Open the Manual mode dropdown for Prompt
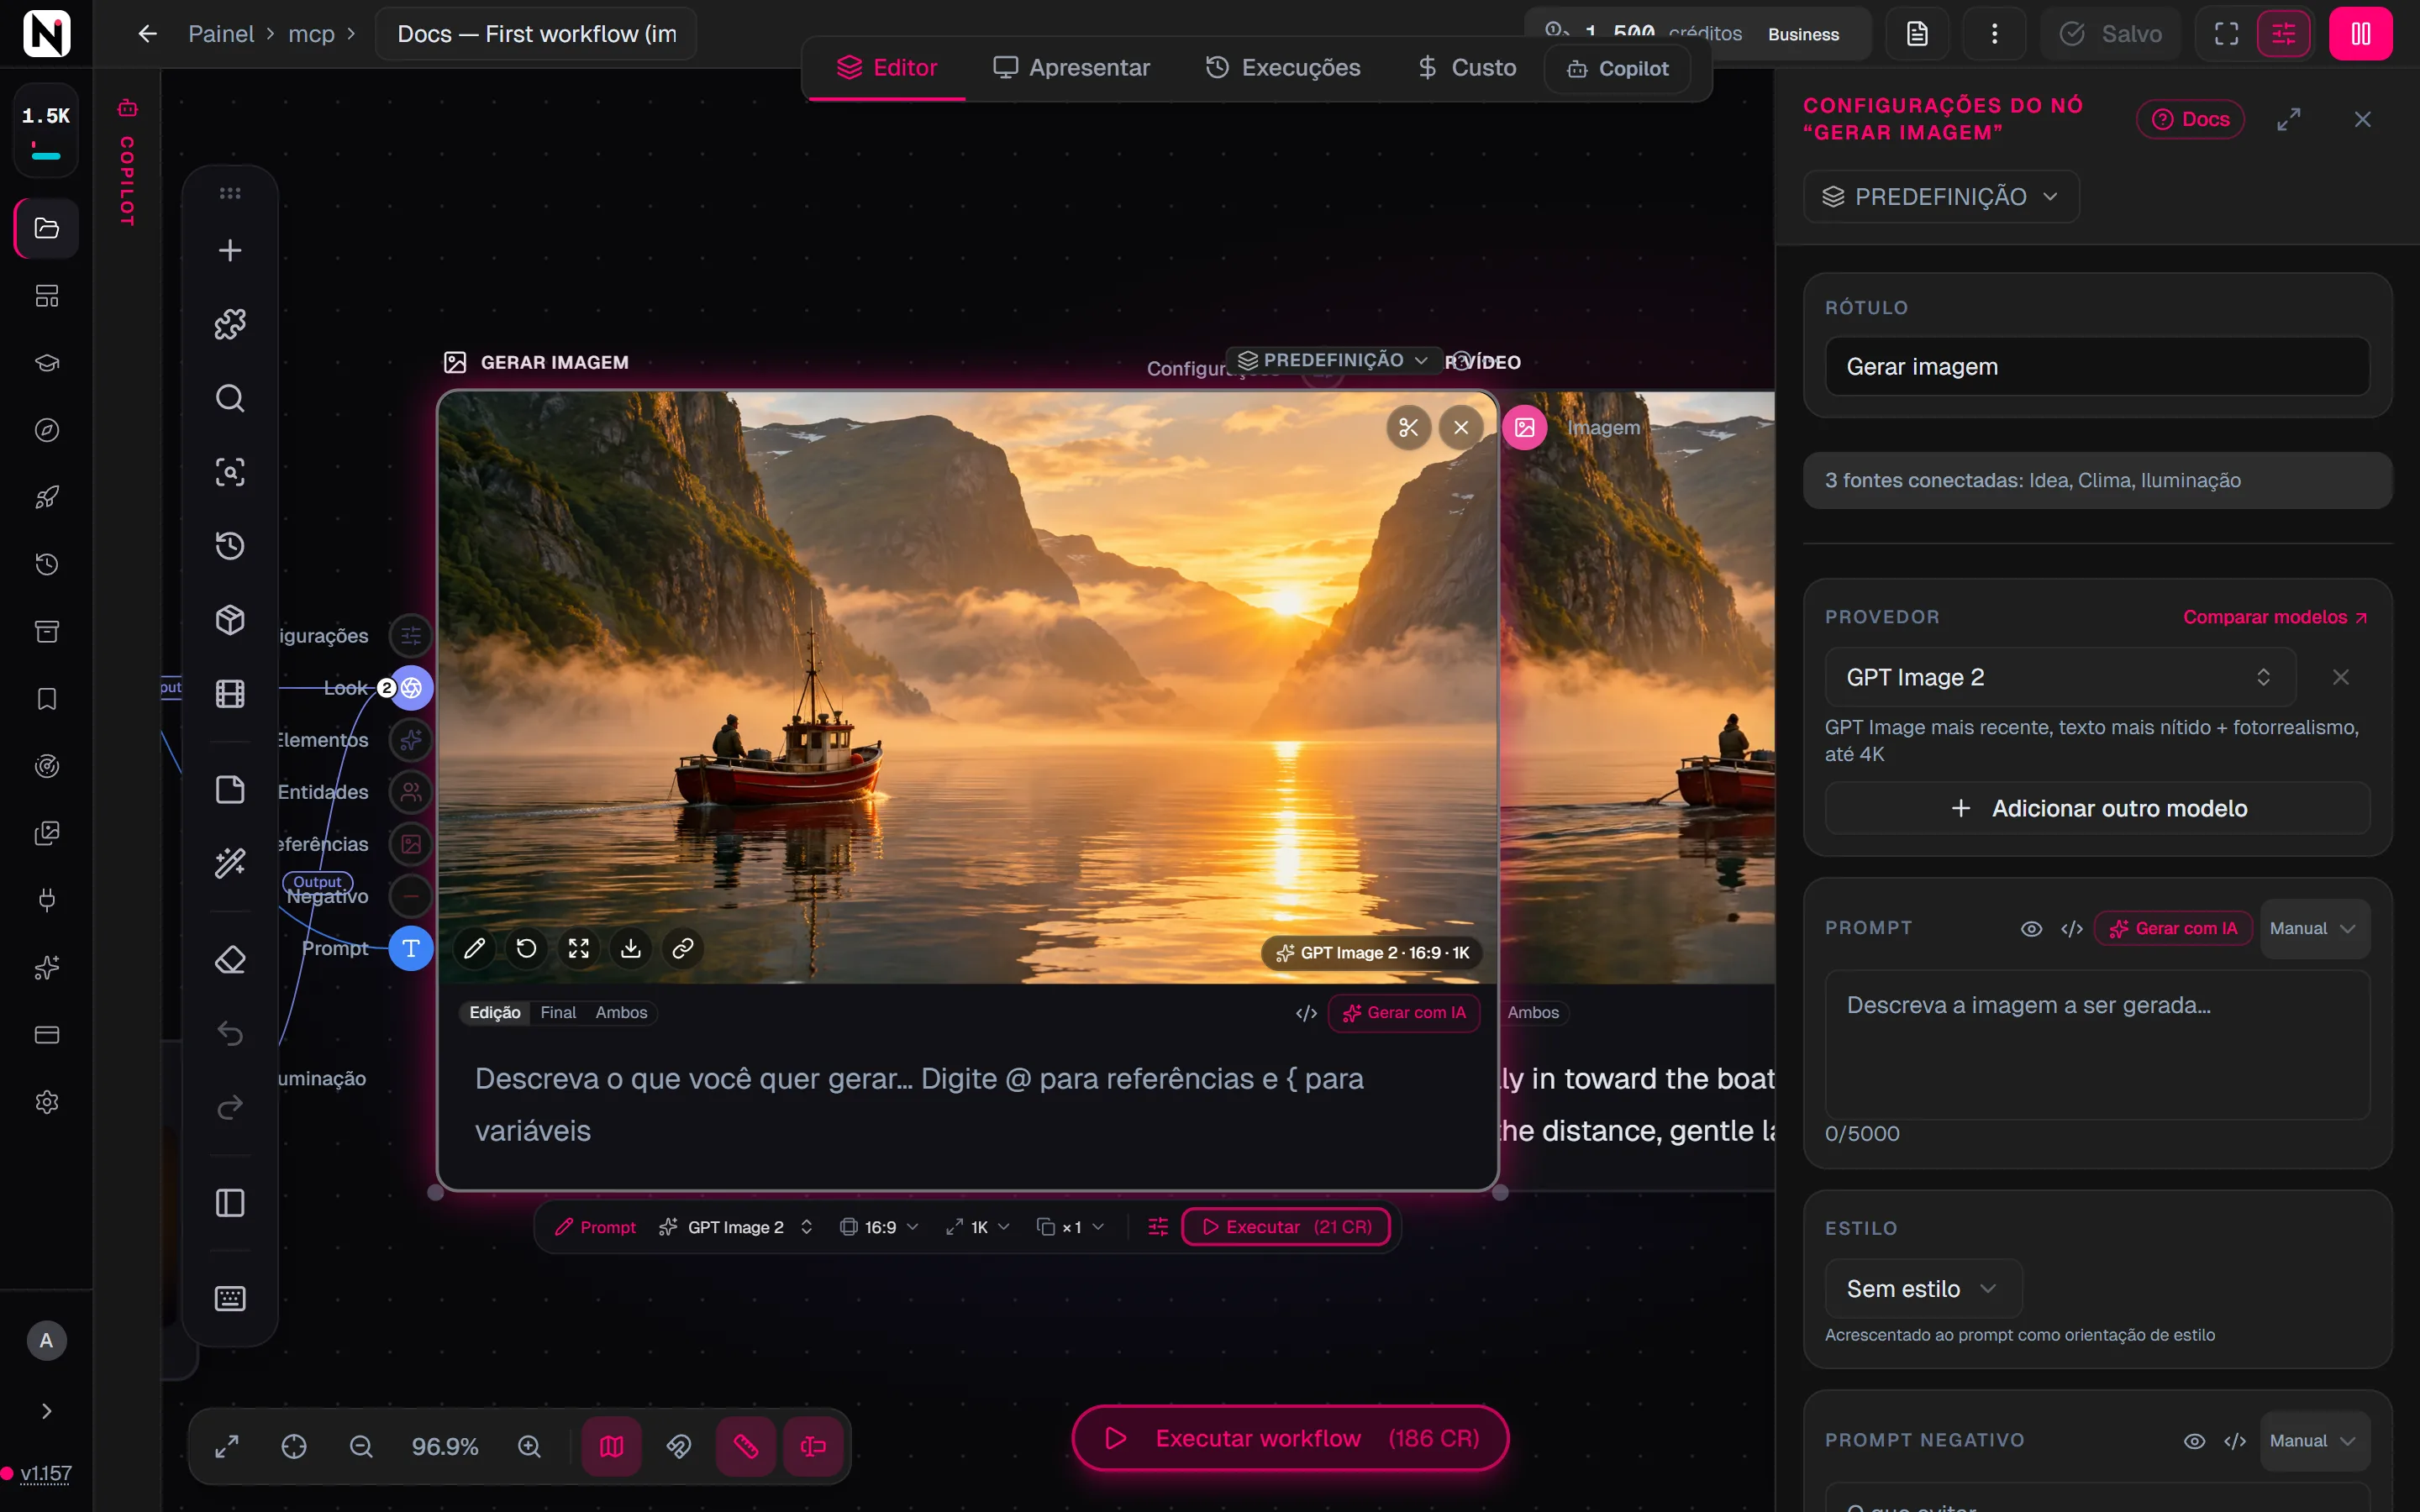Viewport: 2420px width, 1512px height. point(2314,929)
